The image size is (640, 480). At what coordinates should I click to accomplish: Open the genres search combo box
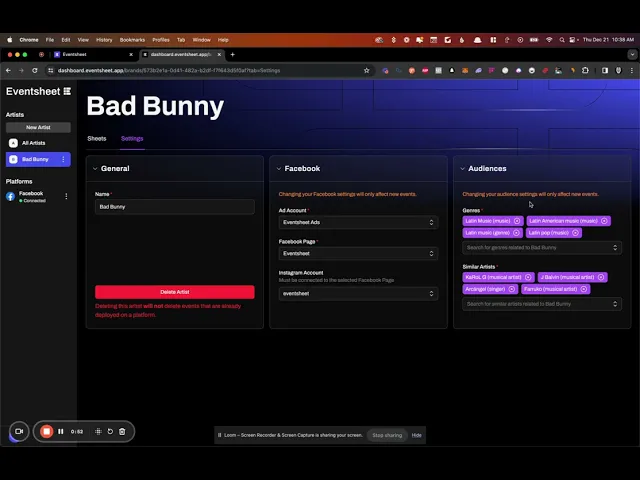[x=542, y=248]
